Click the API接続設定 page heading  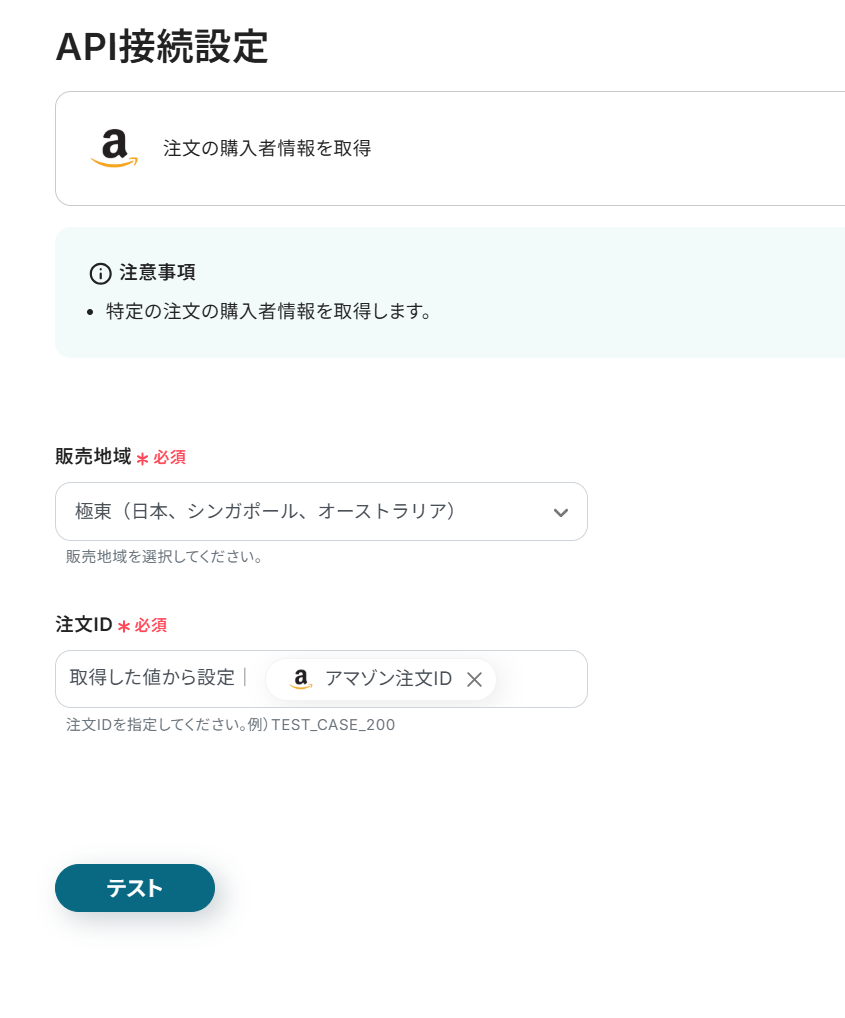pyautogui.click(x=161, y=47)
